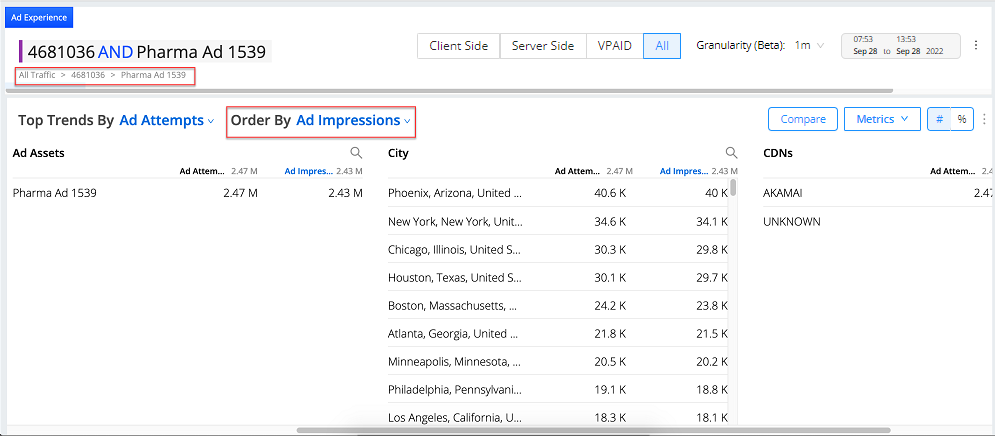Change the Granularity 1m dropdown
The width and height of the screenshot is (995, 436).
pyautogui.click(x=808, y=46)
